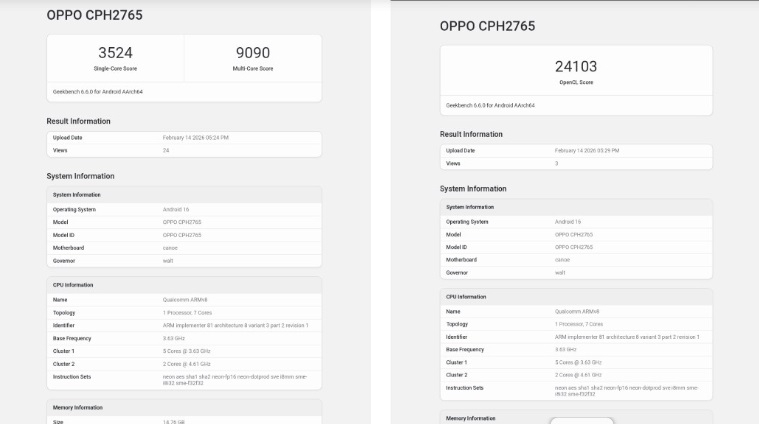Click the "CPU Information" table header on the CPU page
The image size is (759, 424).
(x=73, y=285)
